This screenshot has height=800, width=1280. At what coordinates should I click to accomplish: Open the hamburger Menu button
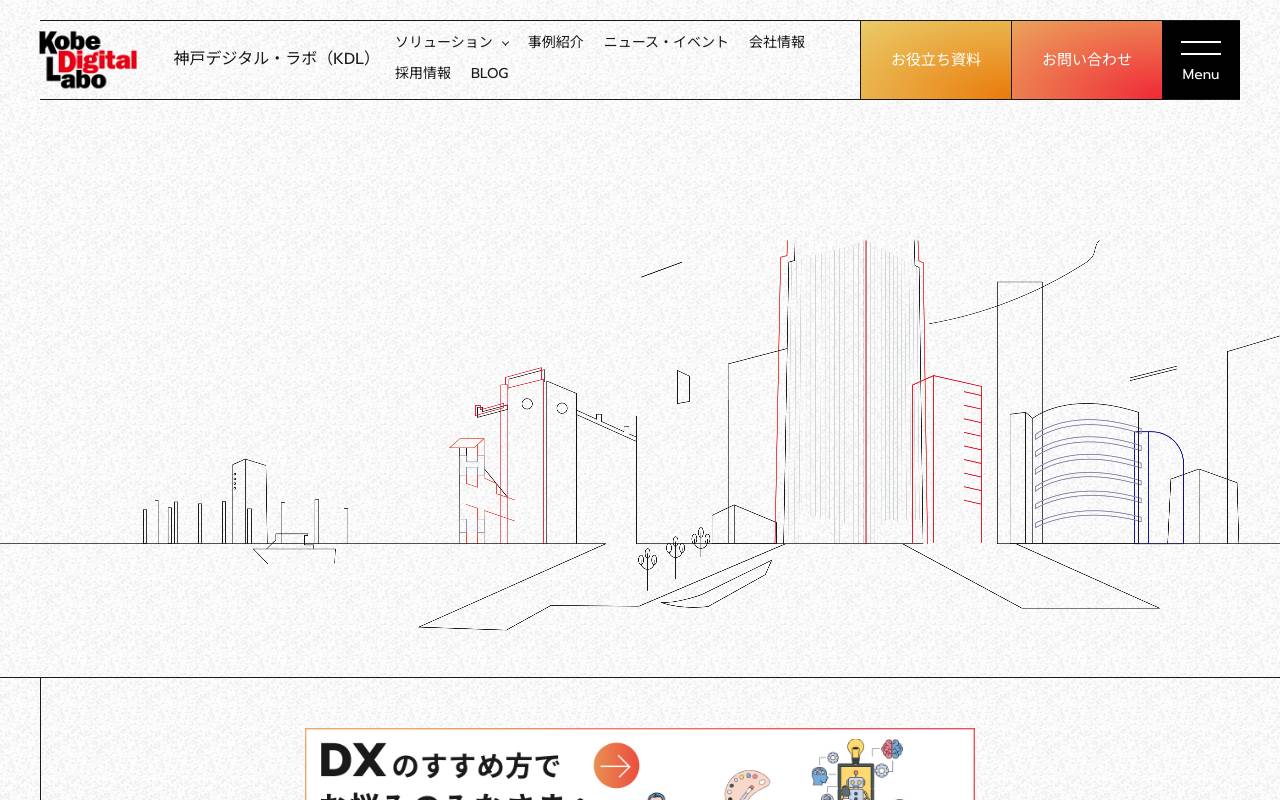pos(1200,60)
